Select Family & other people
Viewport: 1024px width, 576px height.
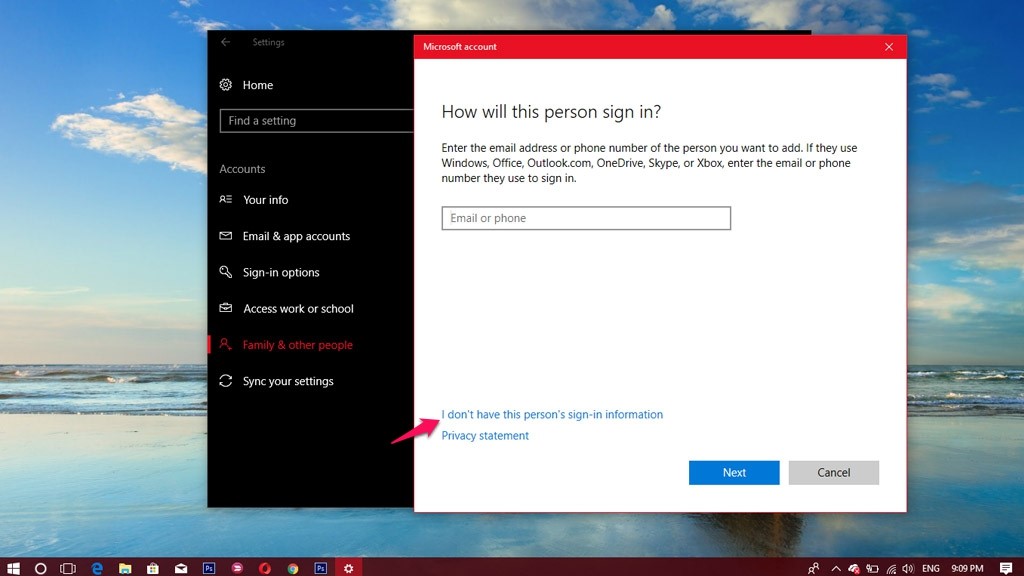pos(297,345)
